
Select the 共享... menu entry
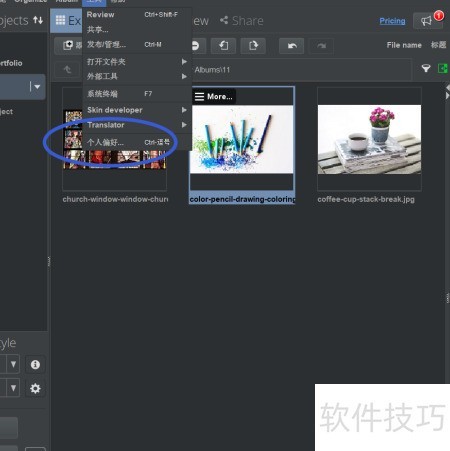pos(137,29)
